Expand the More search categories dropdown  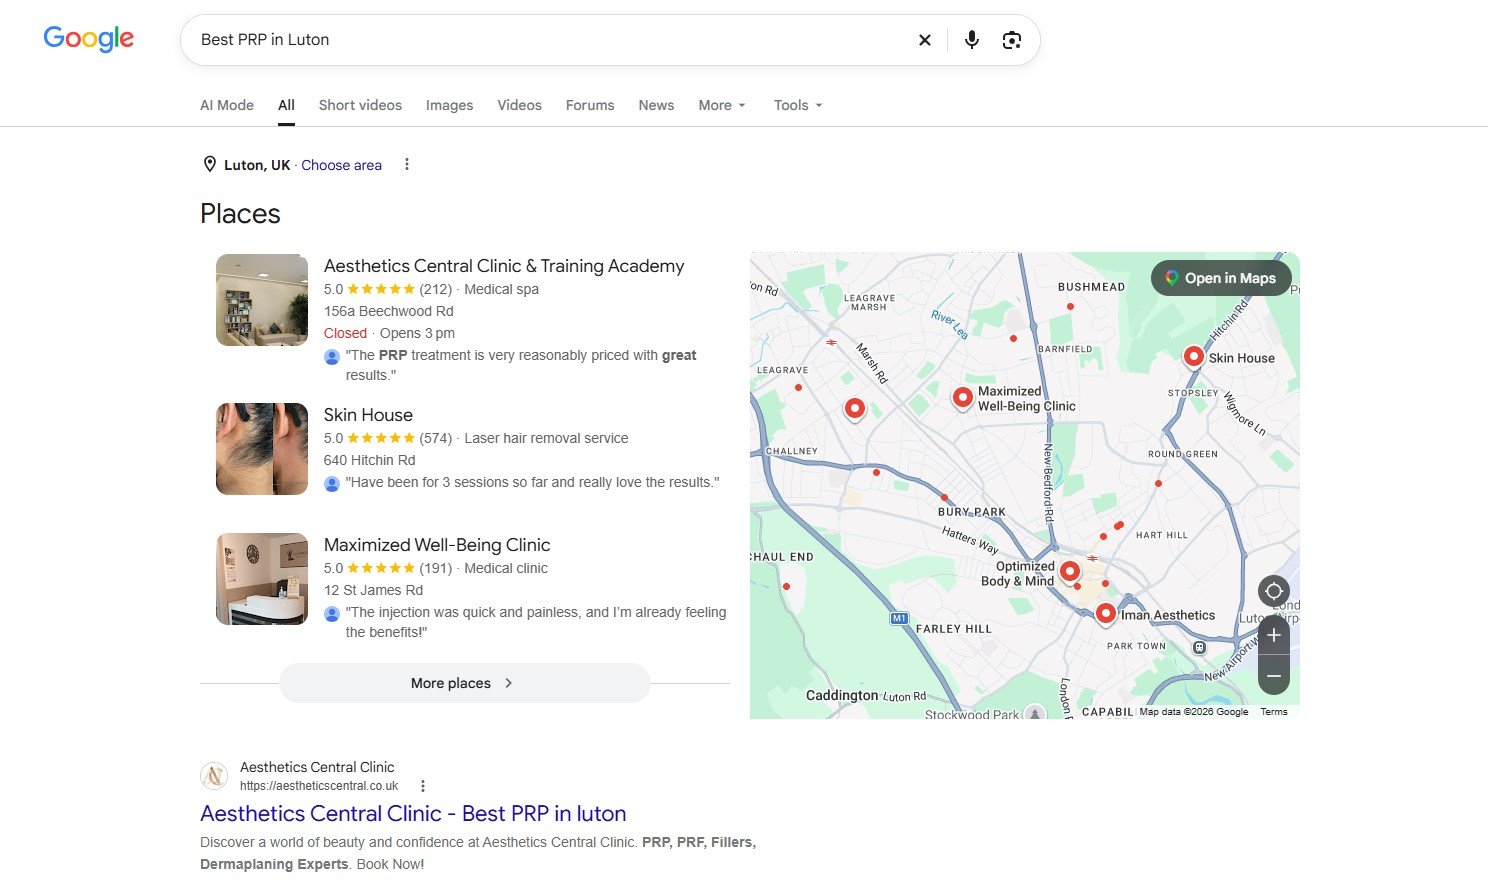[722, 105]
